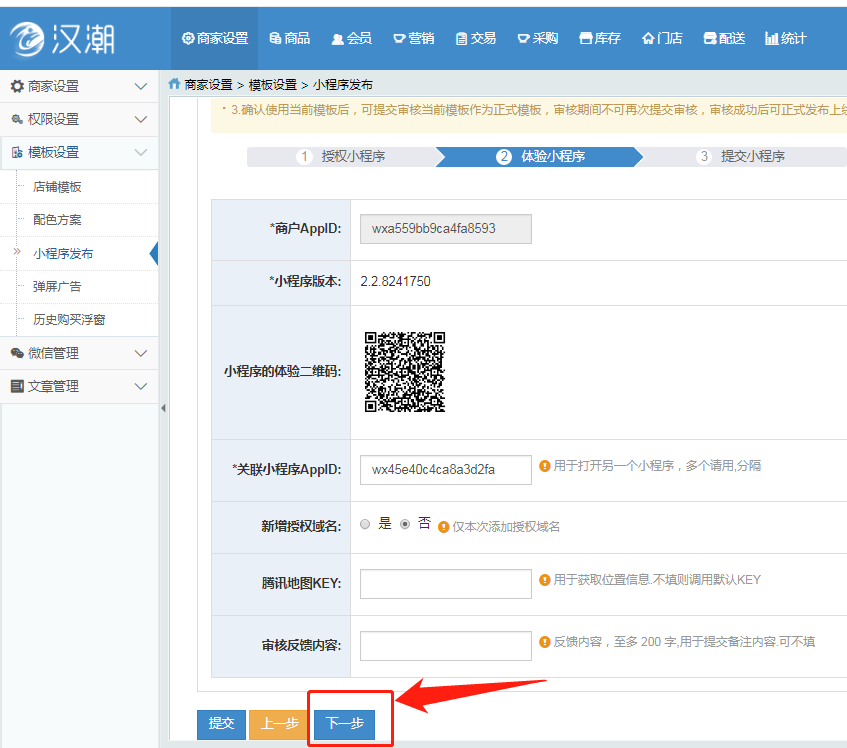The width and height of the screenshot is (847, 748).
Task: Click the 配送 delivery icon
Action: point(710,38)
